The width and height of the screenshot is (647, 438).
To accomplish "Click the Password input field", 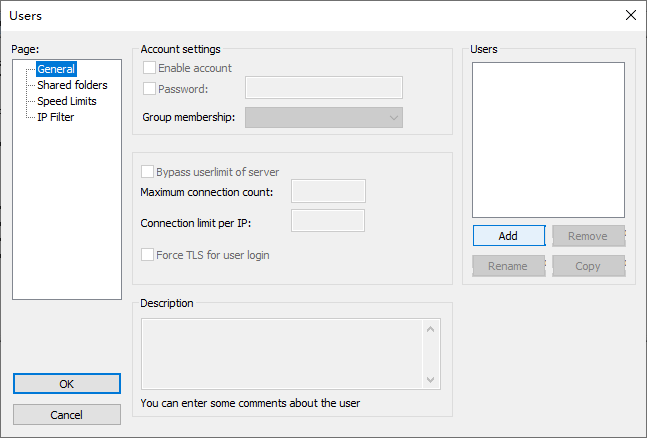I will click(x=324, y=88).
